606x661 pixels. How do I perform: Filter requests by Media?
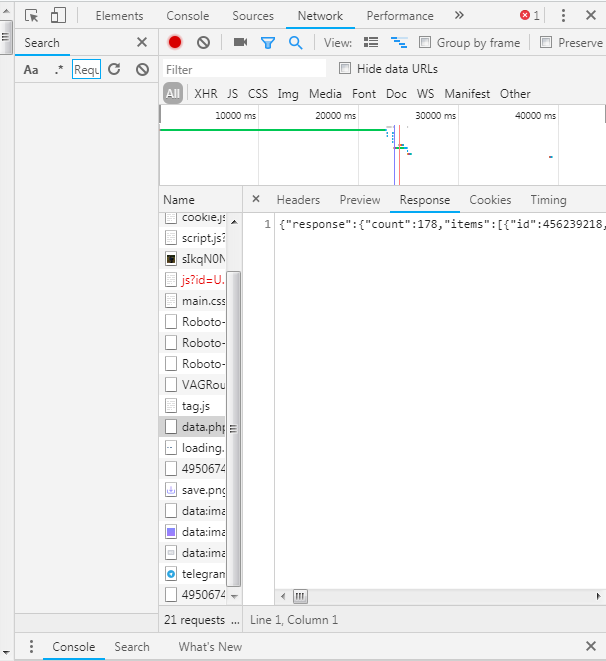coord(325,94)
